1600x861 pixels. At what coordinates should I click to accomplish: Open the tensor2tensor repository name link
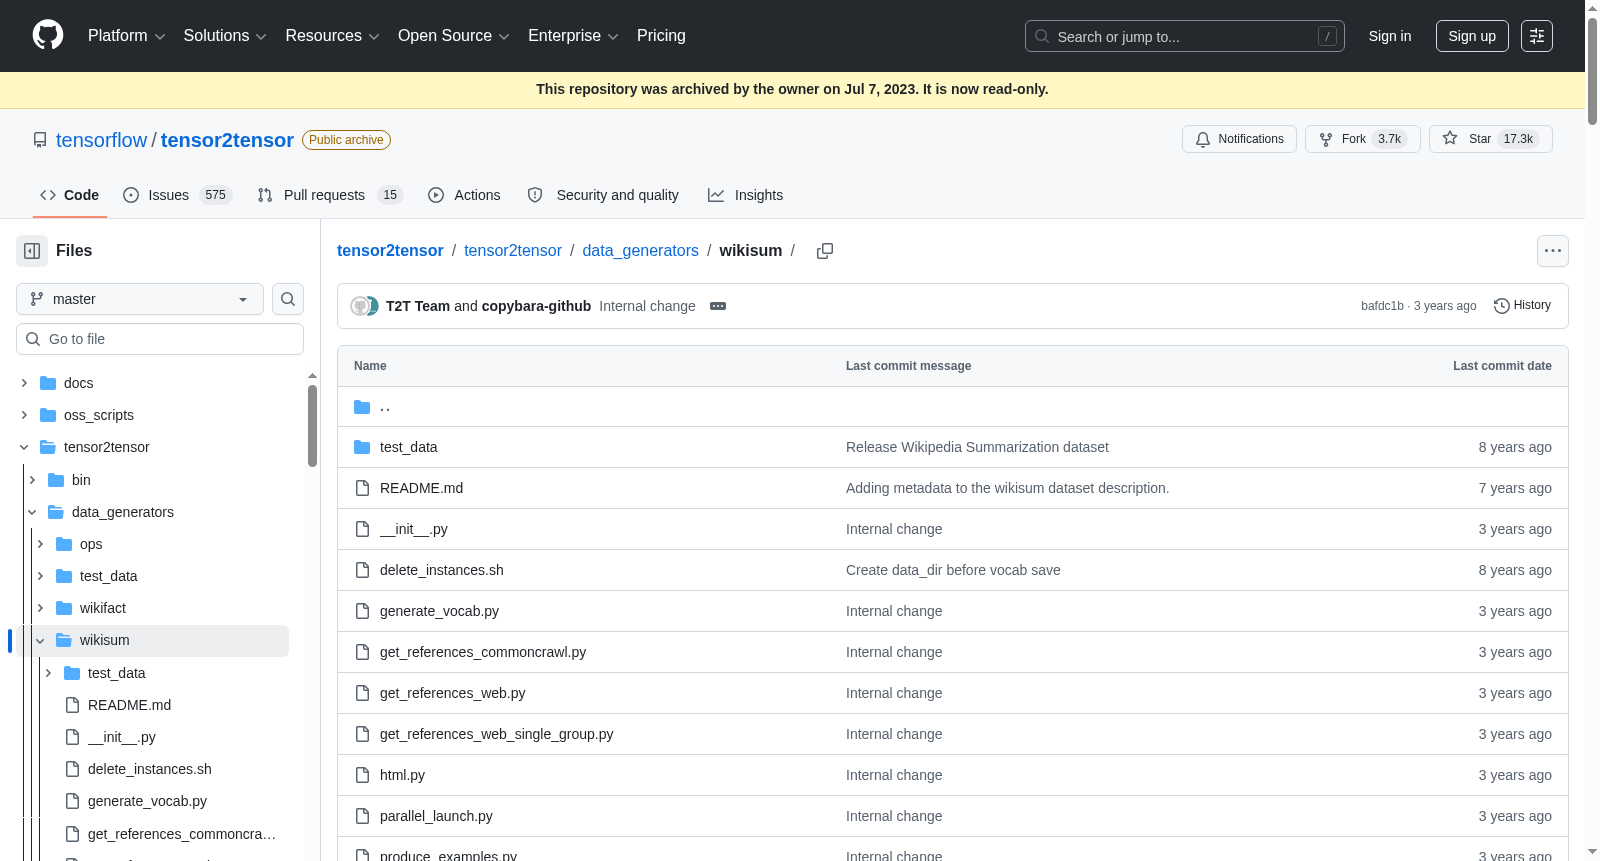click(x=227, y=140)
